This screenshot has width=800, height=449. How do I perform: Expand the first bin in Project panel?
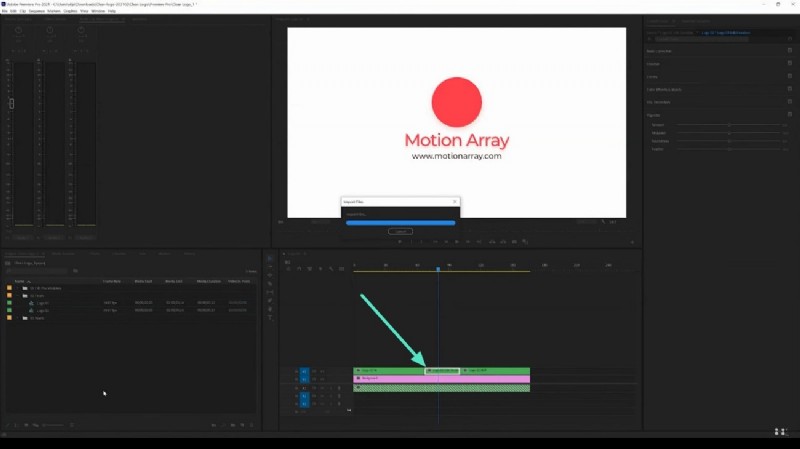click(x=19, y=288)
